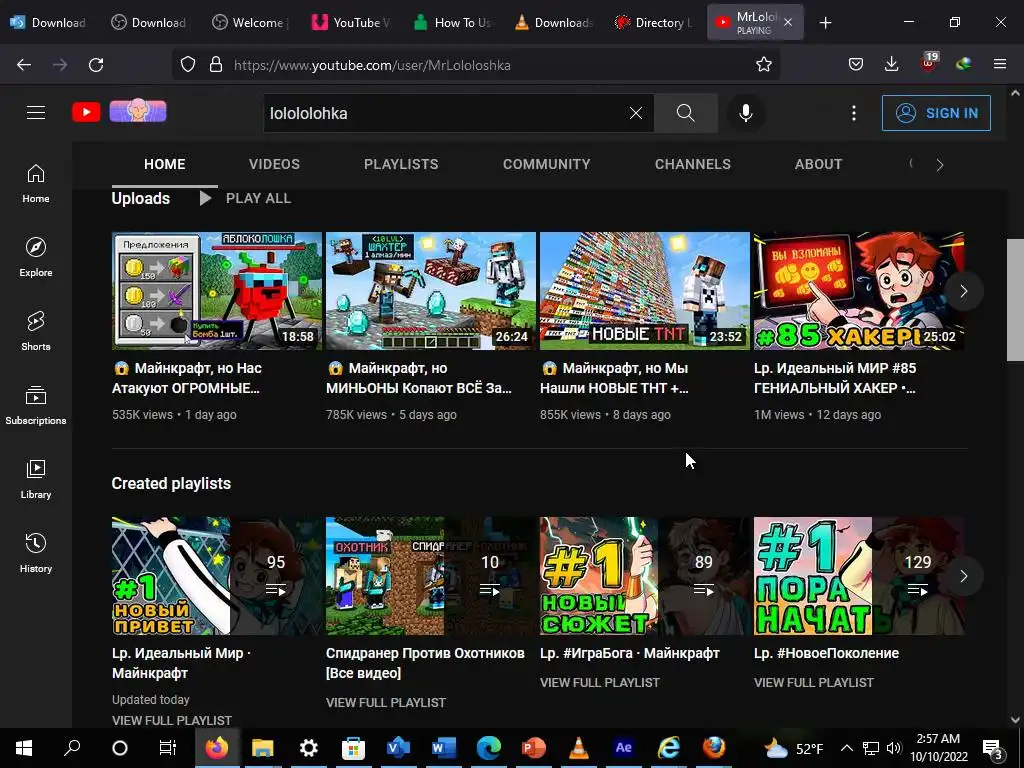The height and width of the screenshot is (768, 1024).
Task: Open Shorts in the sidebar
Action: click(36, 331)
